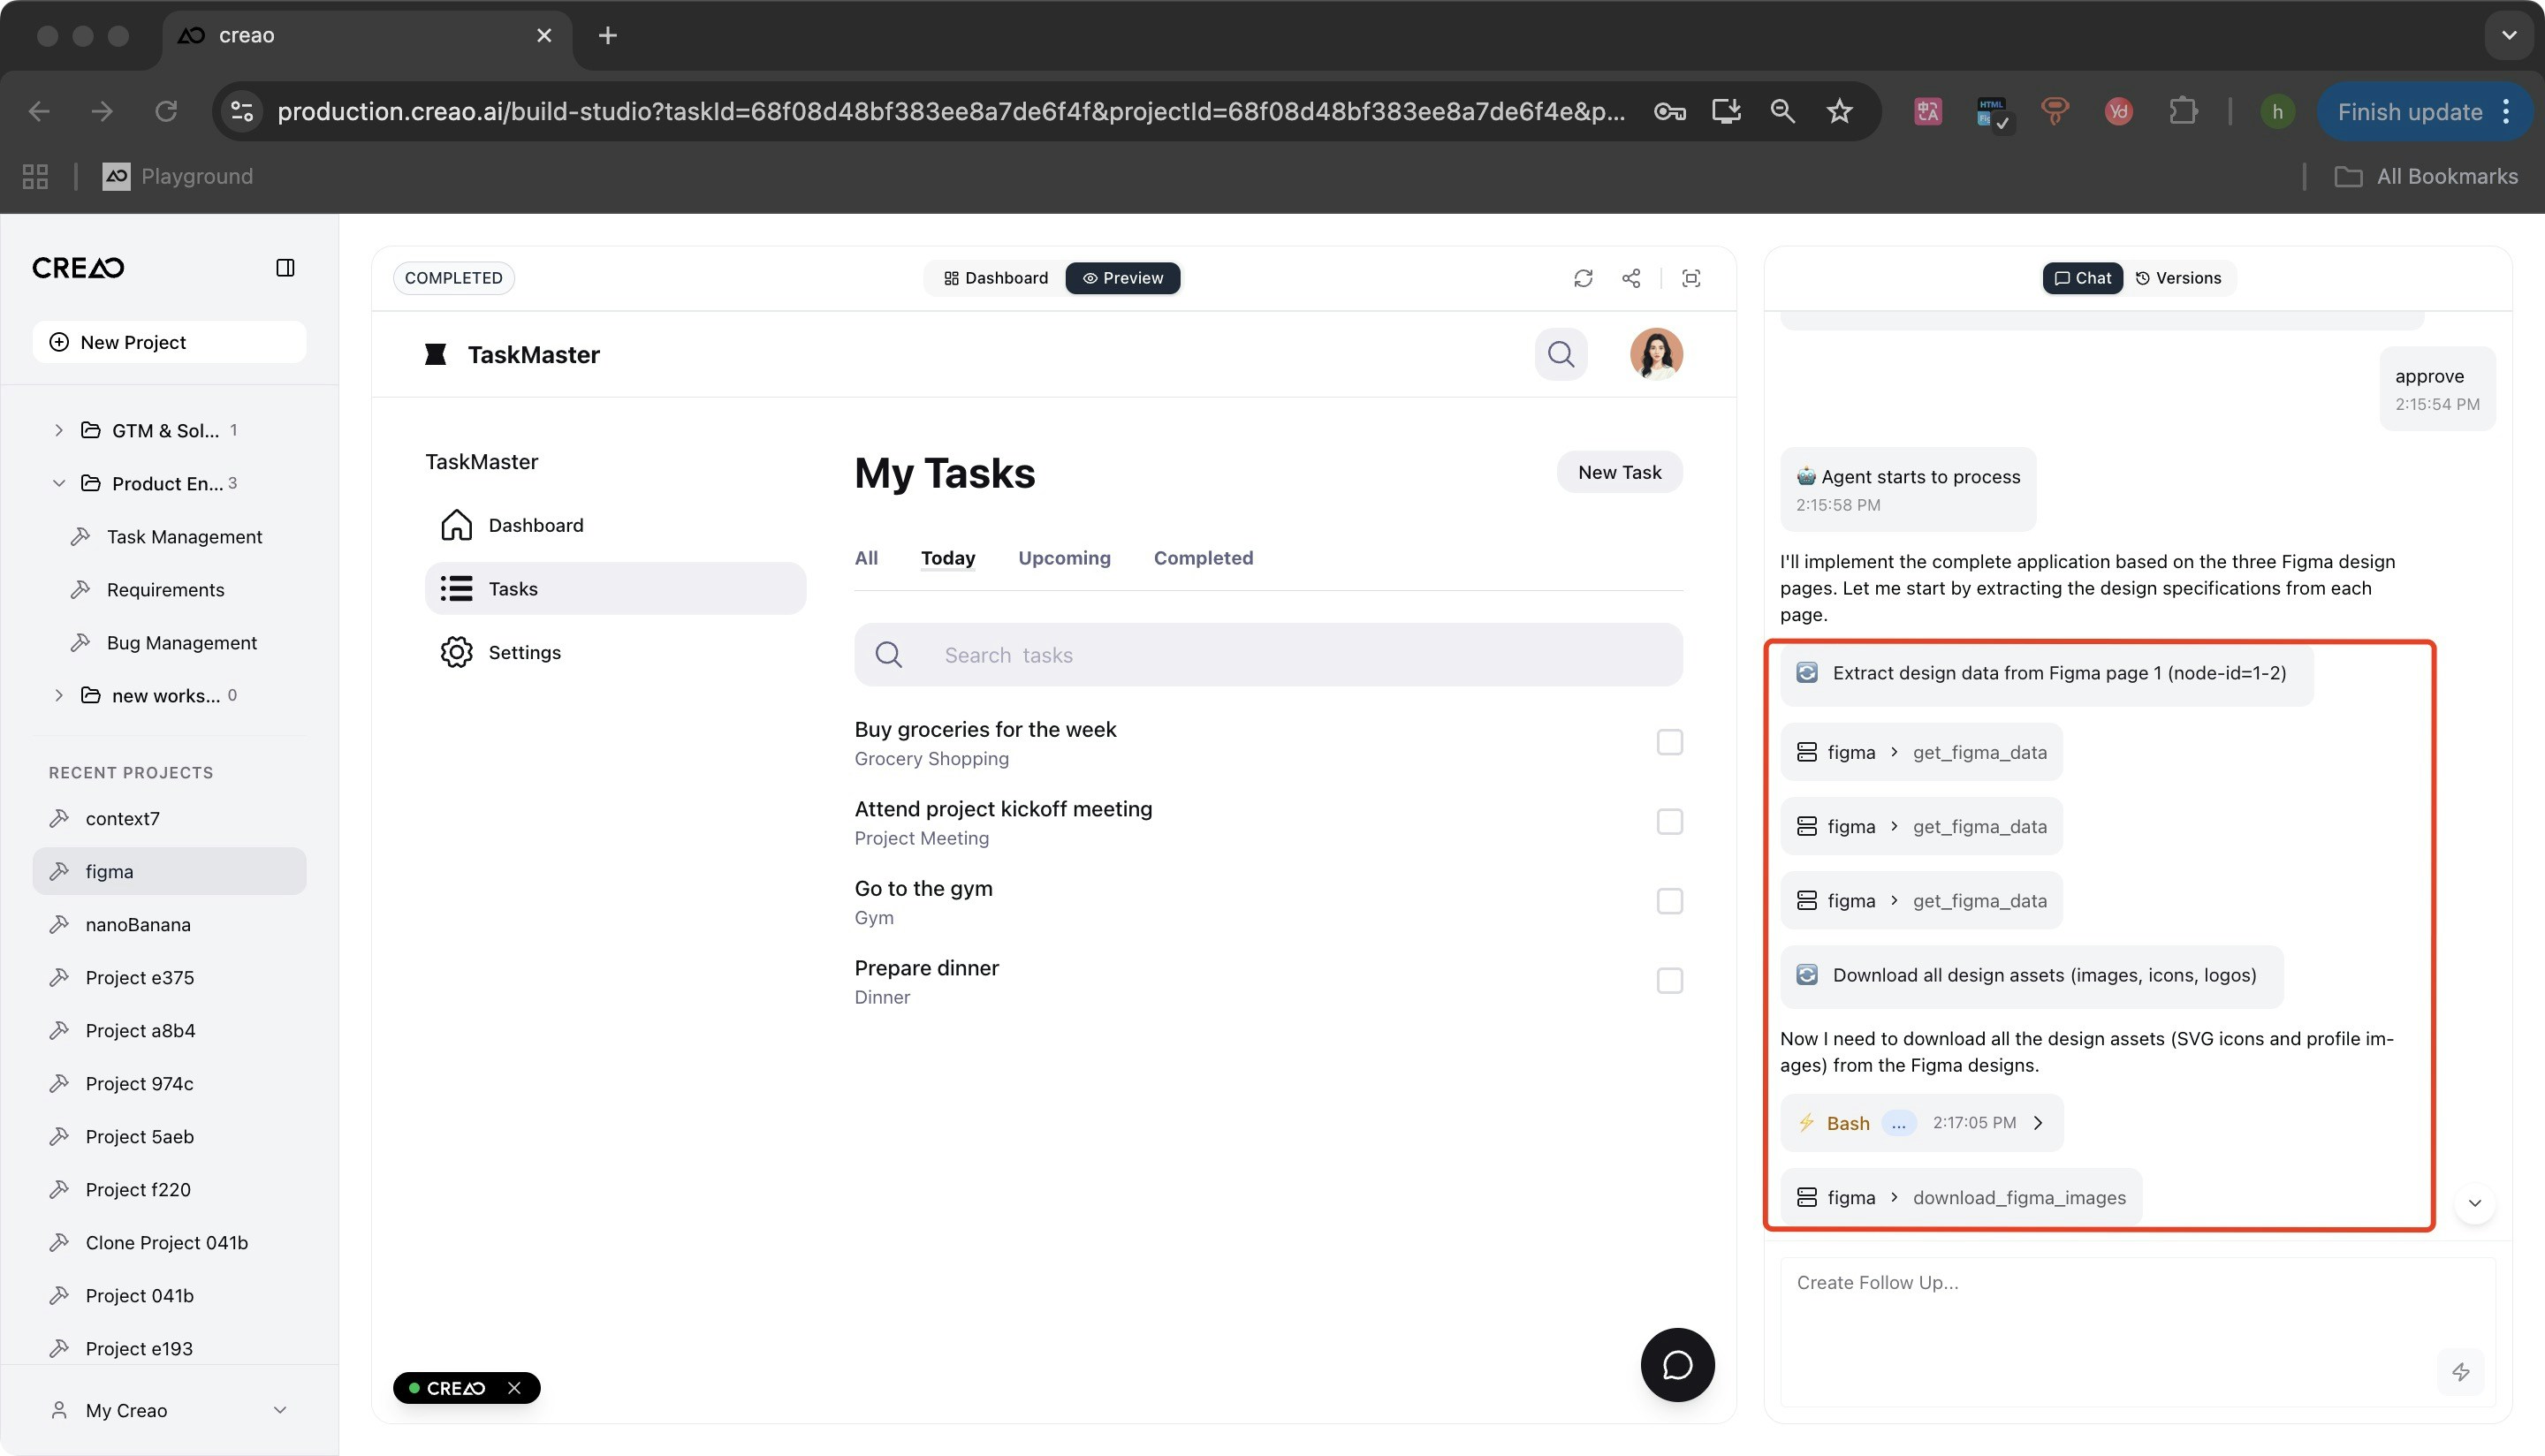Open the Dashboard via the home icon
Image resolution: width=2545 pixels, height=1456 pixels.
pyautogui.click(x=457, y=524)
